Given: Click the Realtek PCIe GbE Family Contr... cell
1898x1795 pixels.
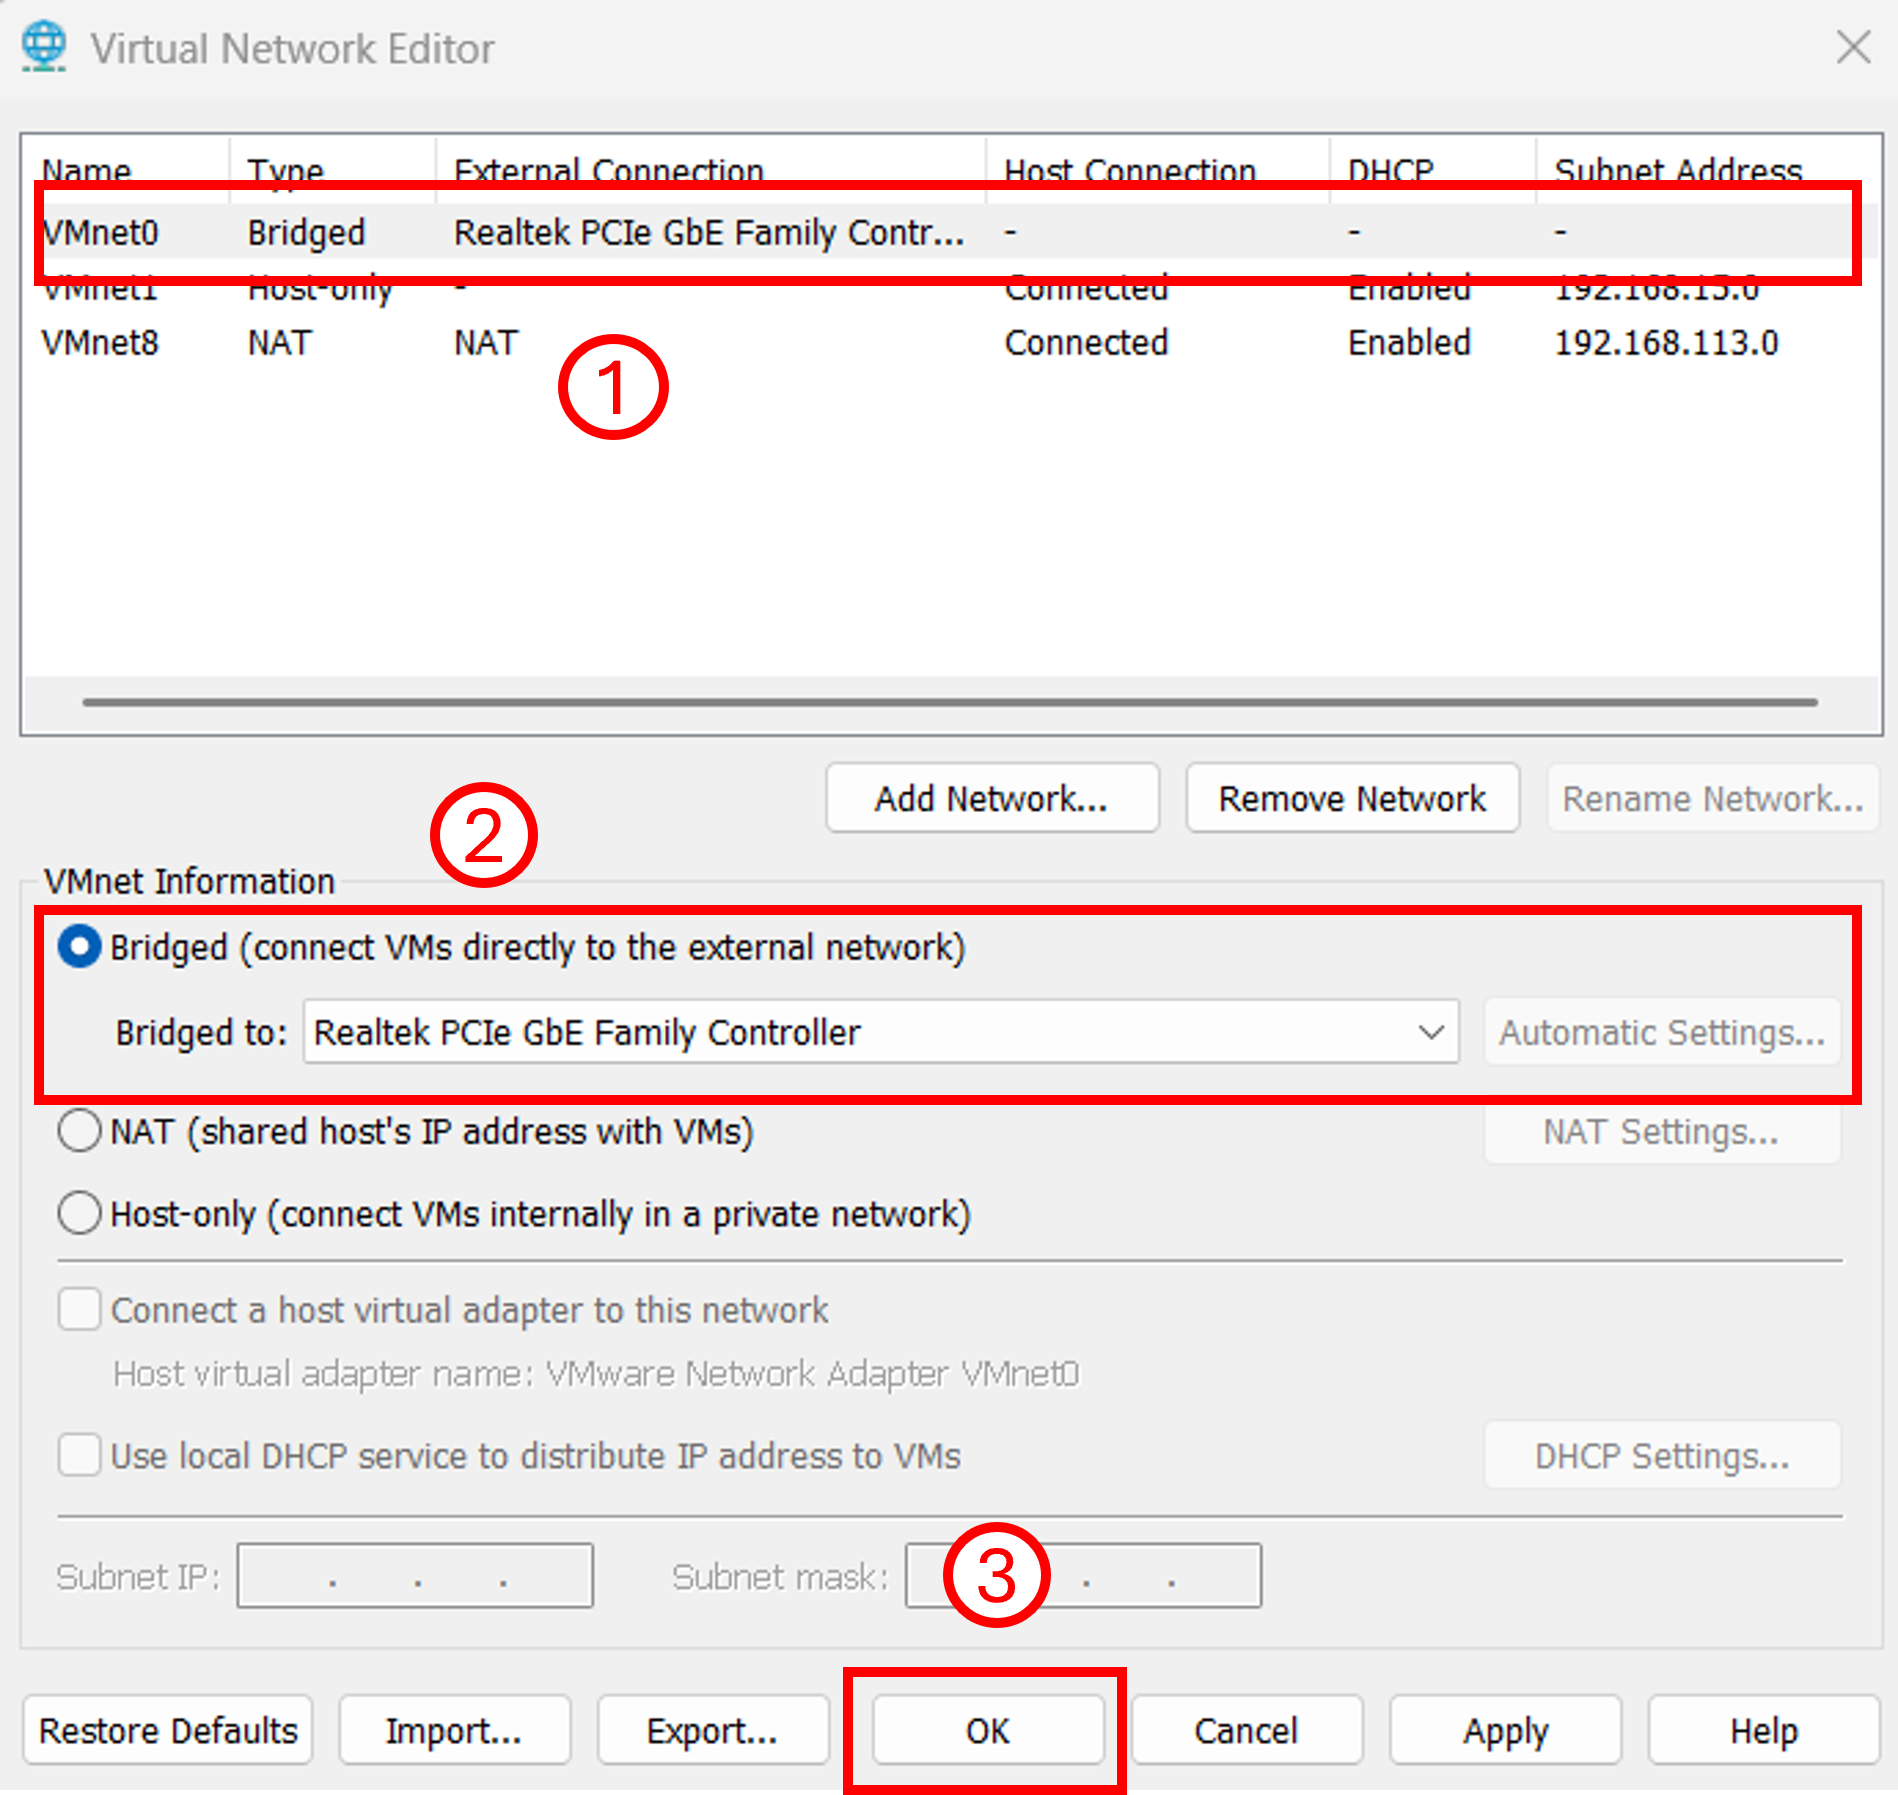Looking at the screenshot, I should [x=709, y=232].
